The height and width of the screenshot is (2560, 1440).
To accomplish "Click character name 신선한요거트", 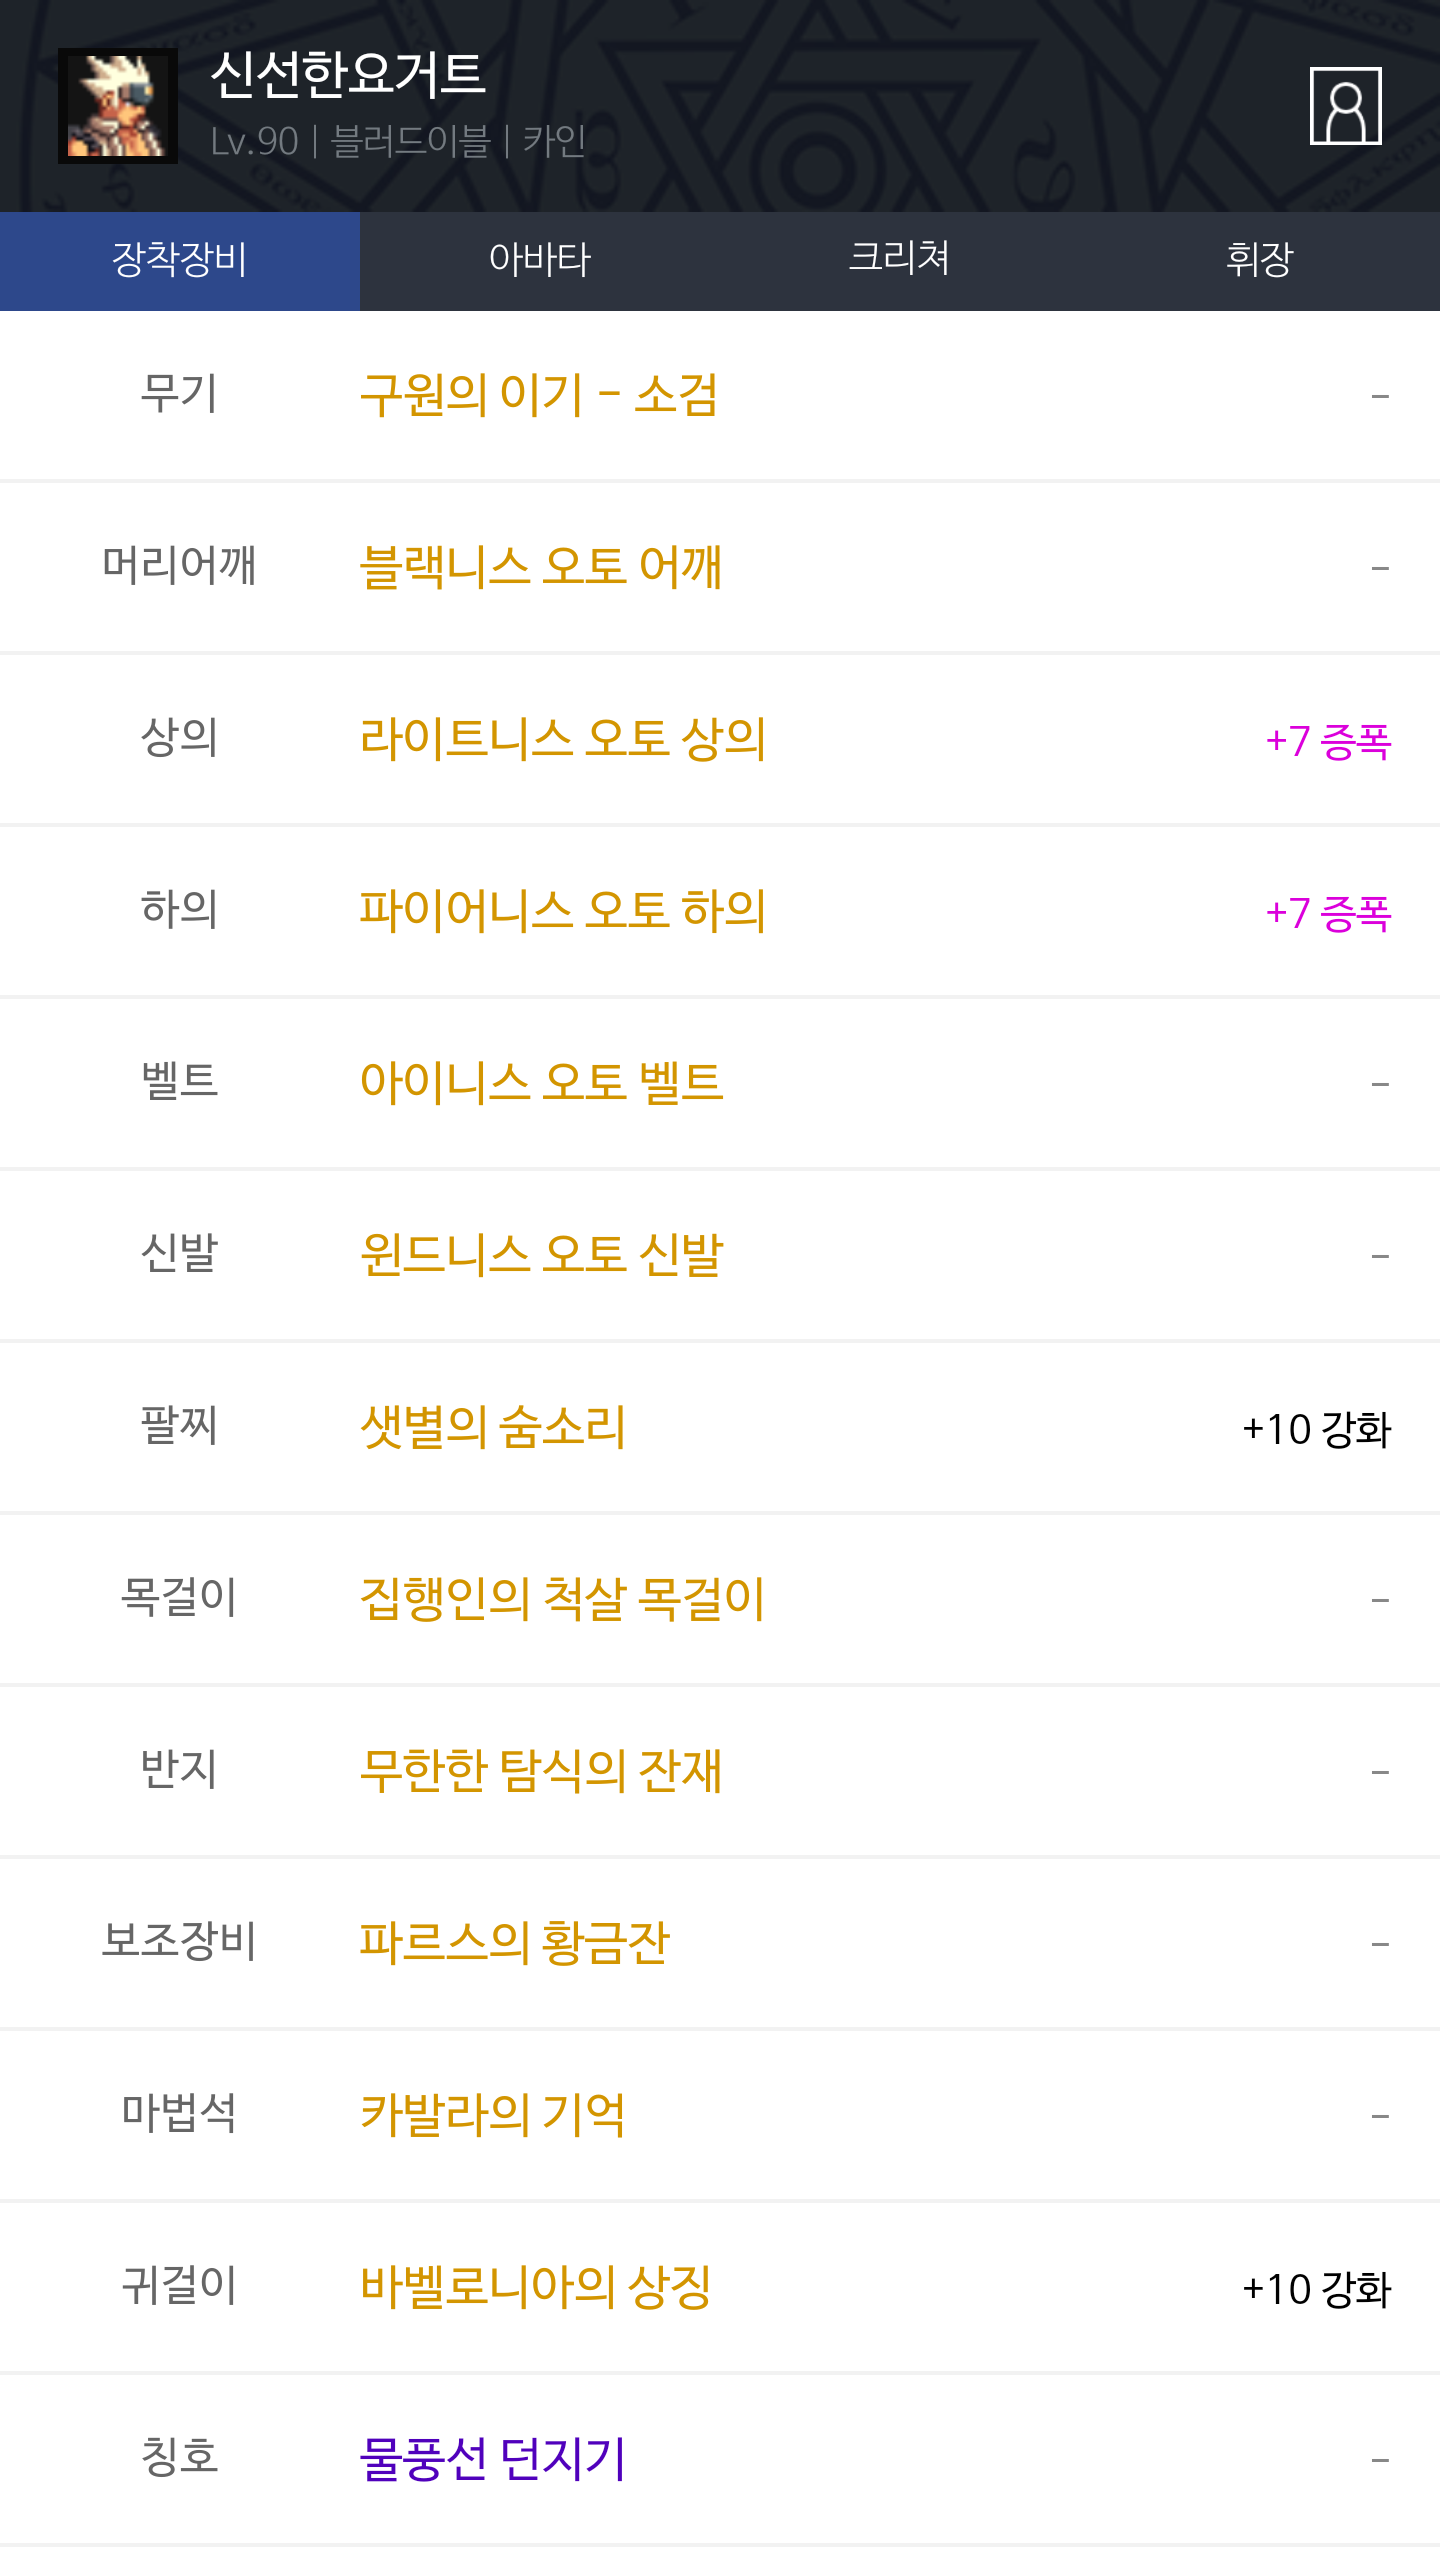I will pos(348,76).
